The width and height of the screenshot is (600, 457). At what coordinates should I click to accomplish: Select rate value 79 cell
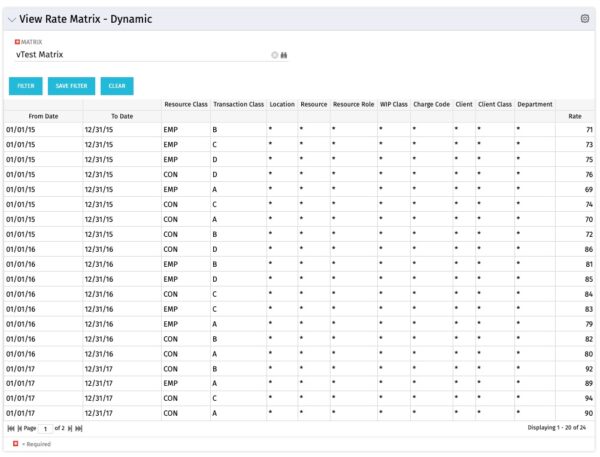pyautogui.click(x=575, y=324)
